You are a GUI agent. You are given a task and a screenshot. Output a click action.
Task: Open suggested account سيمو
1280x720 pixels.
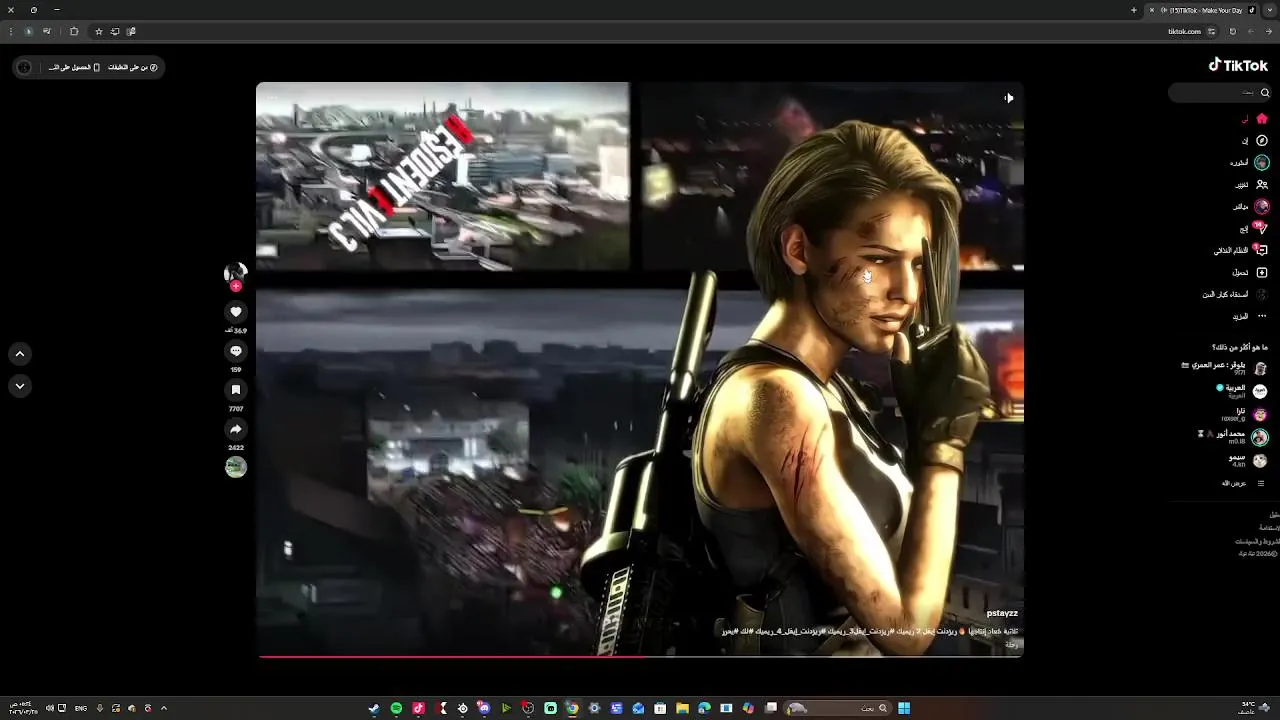click(1249, 460)
